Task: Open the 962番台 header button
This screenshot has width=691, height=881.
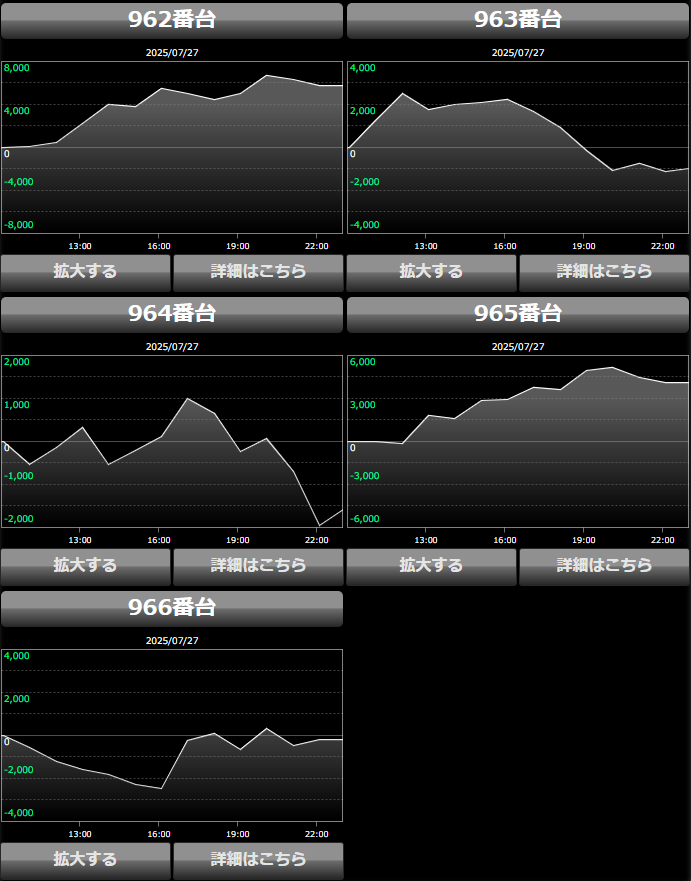Action: click(172, 21)
